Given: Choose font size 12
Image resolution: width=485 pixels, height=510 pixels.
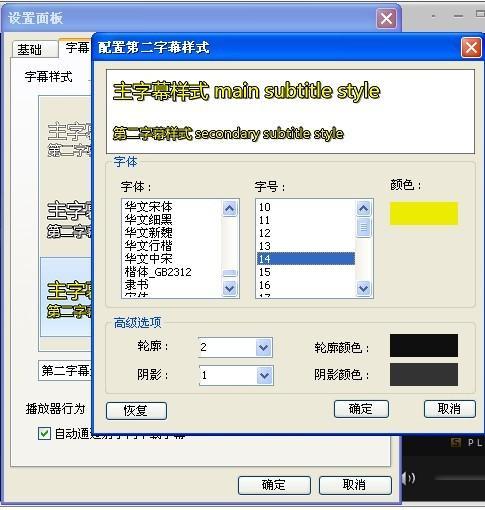Looking at the screenshot, I should (265, 233).
